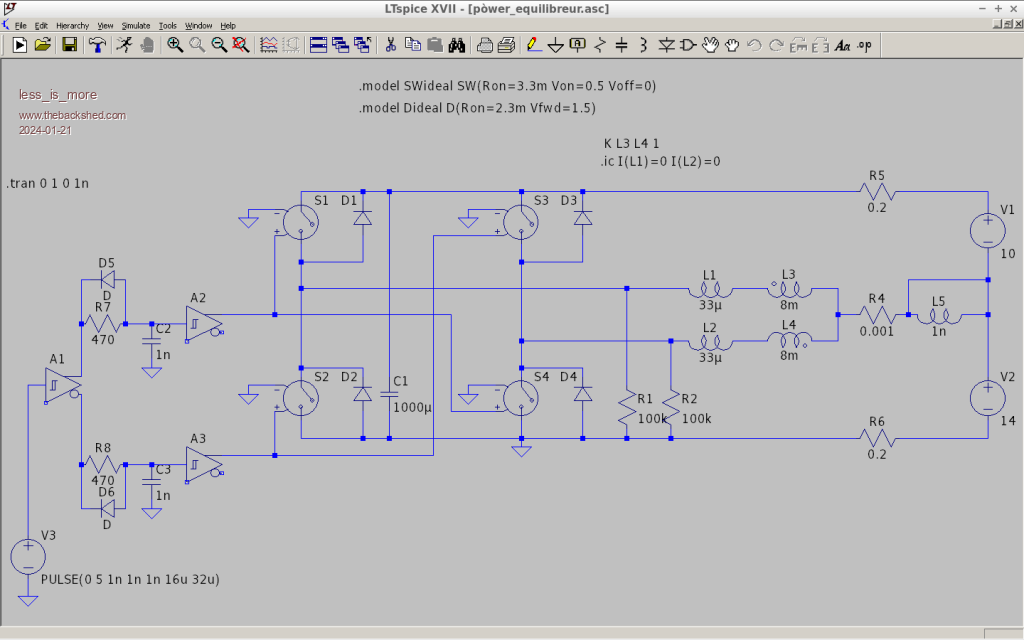
Task: Open the Control Panel hammer icon
Action: (x=97, y=45)
